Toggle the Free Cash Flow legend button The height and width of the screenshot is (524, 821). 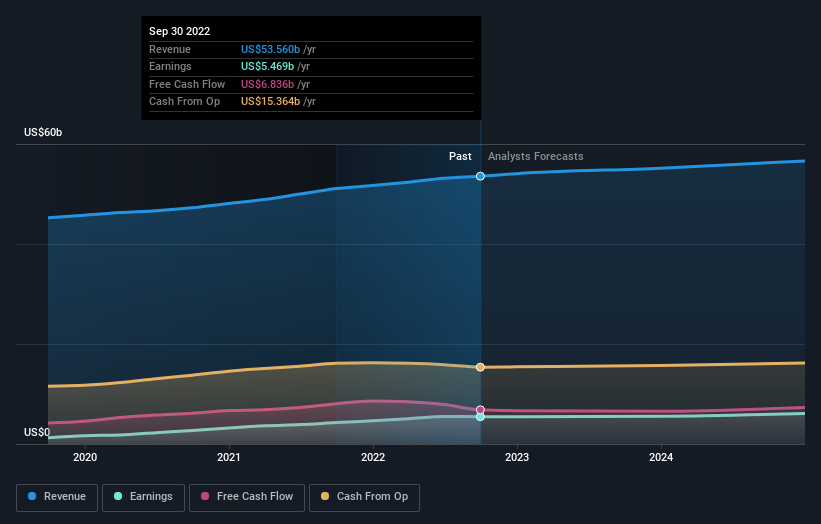click(x=247, y=497)
